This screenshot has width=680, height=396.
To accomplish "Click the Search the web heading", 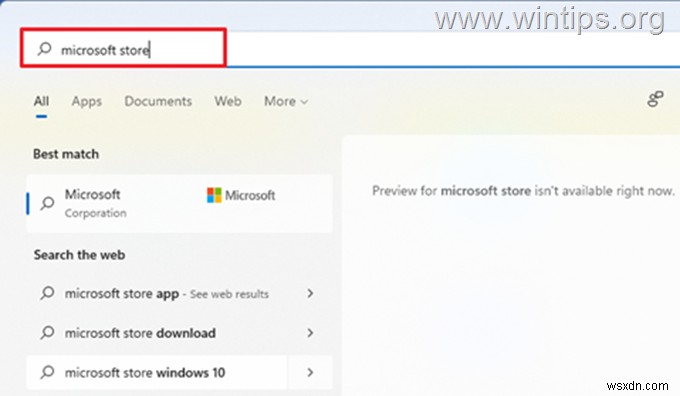I will tap(79, 255).
